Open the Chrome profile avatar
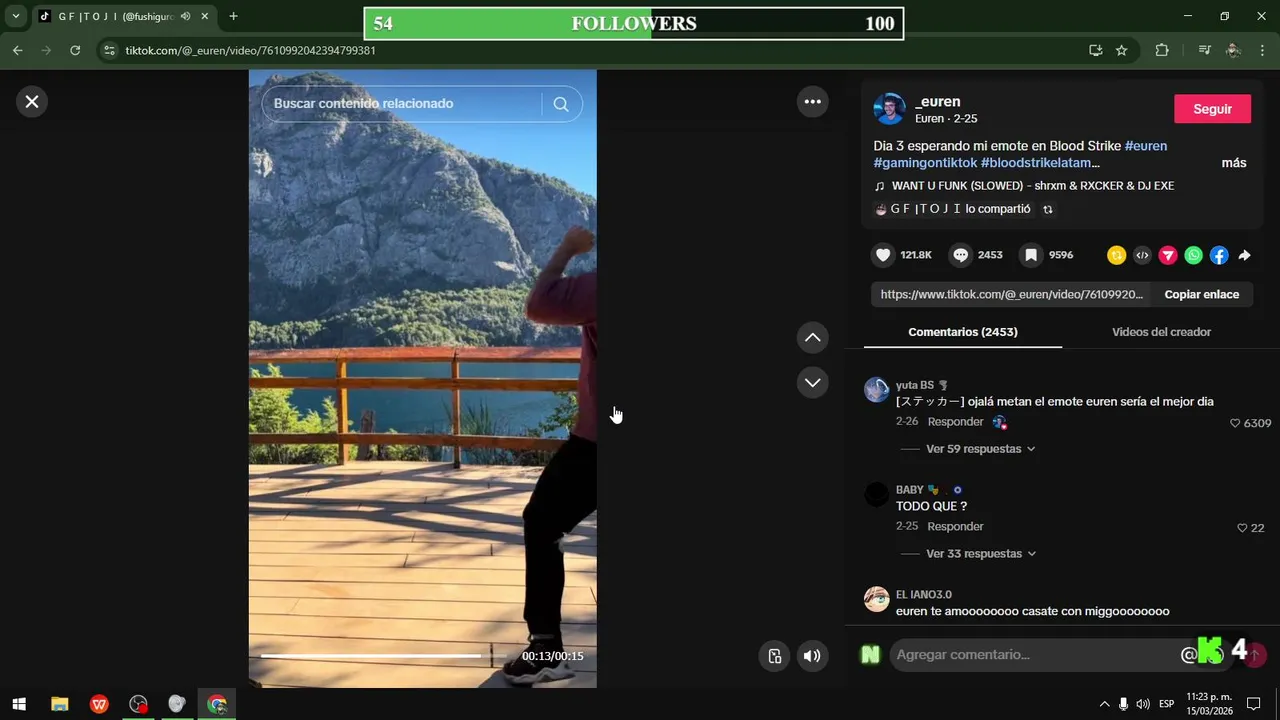 1233,50
